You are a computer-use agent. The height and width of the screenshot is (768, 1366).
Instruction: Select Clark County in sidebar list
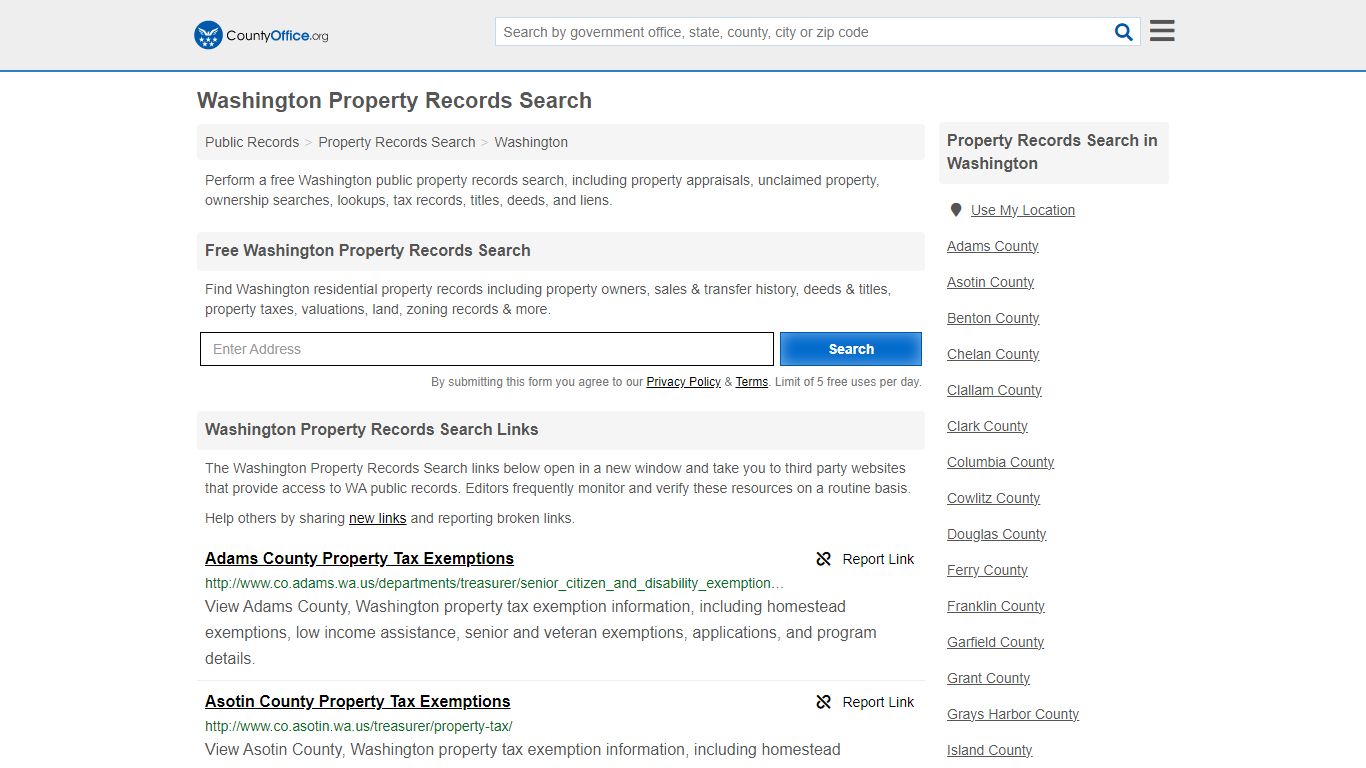pyautogui.click(x=987, y=426)
